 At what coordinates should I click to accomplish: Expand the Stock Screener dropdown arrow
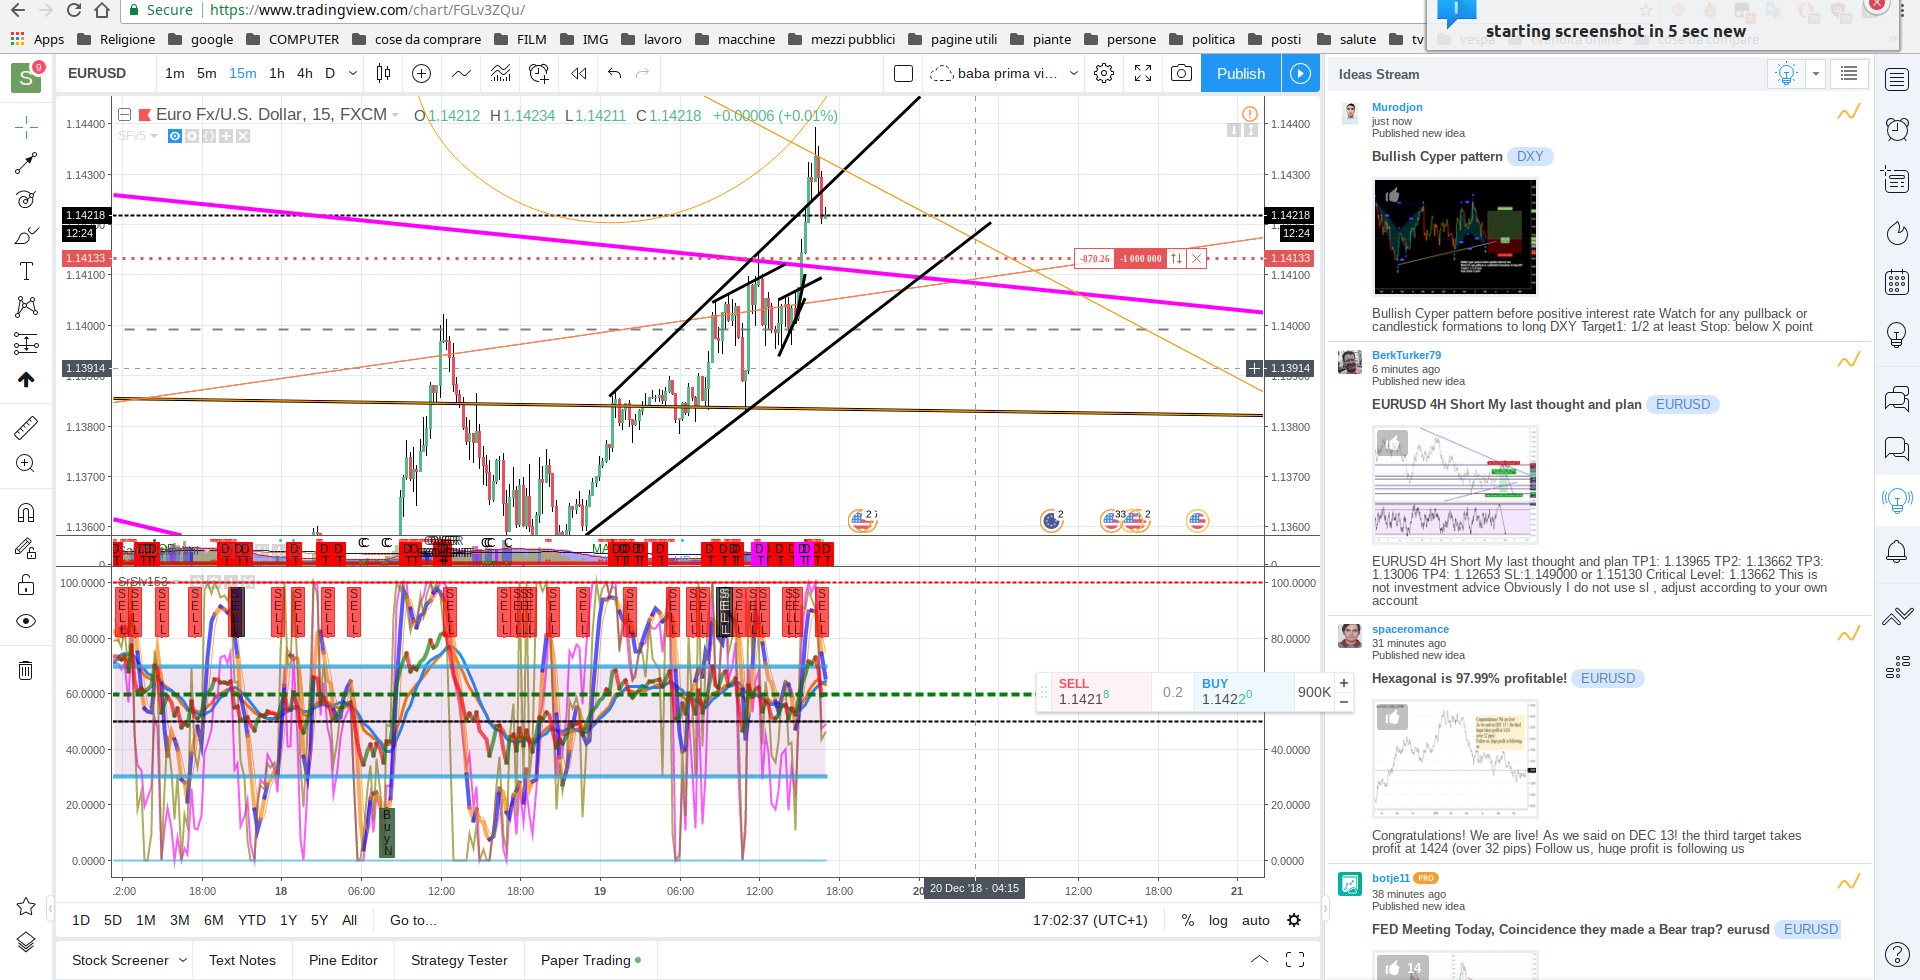184,960
